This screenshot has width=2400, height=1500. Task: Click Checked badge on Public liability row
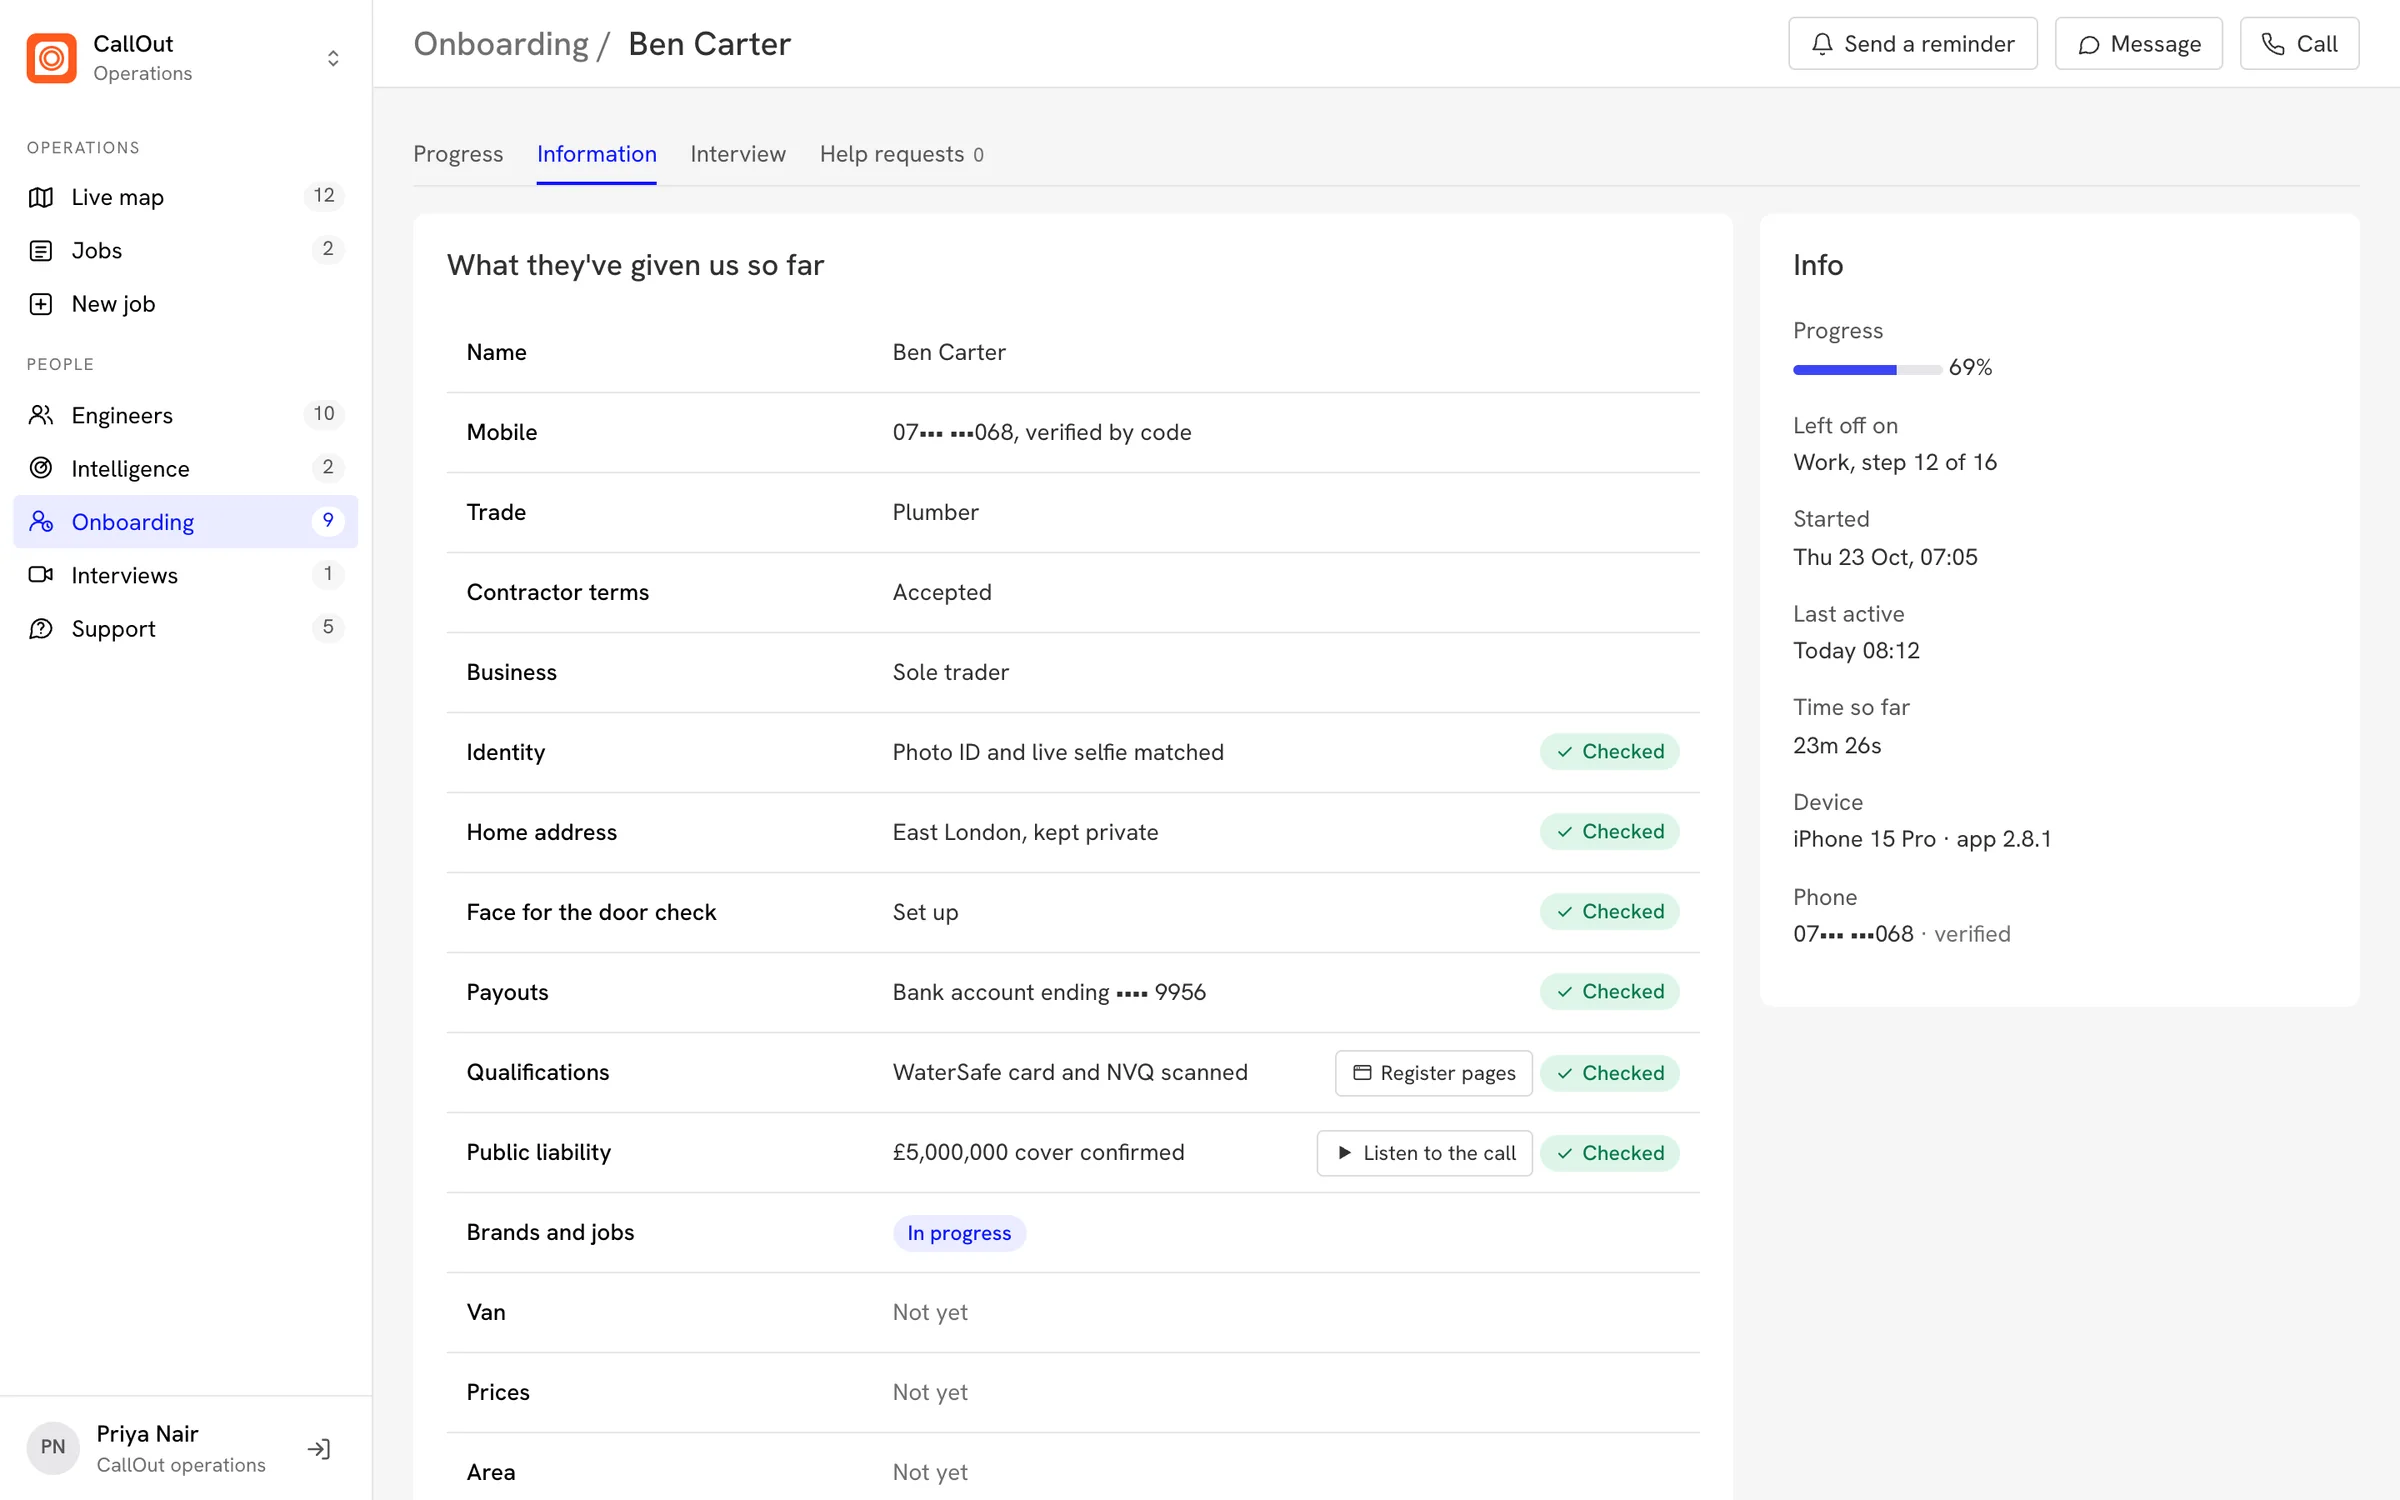(1609, 1153)
